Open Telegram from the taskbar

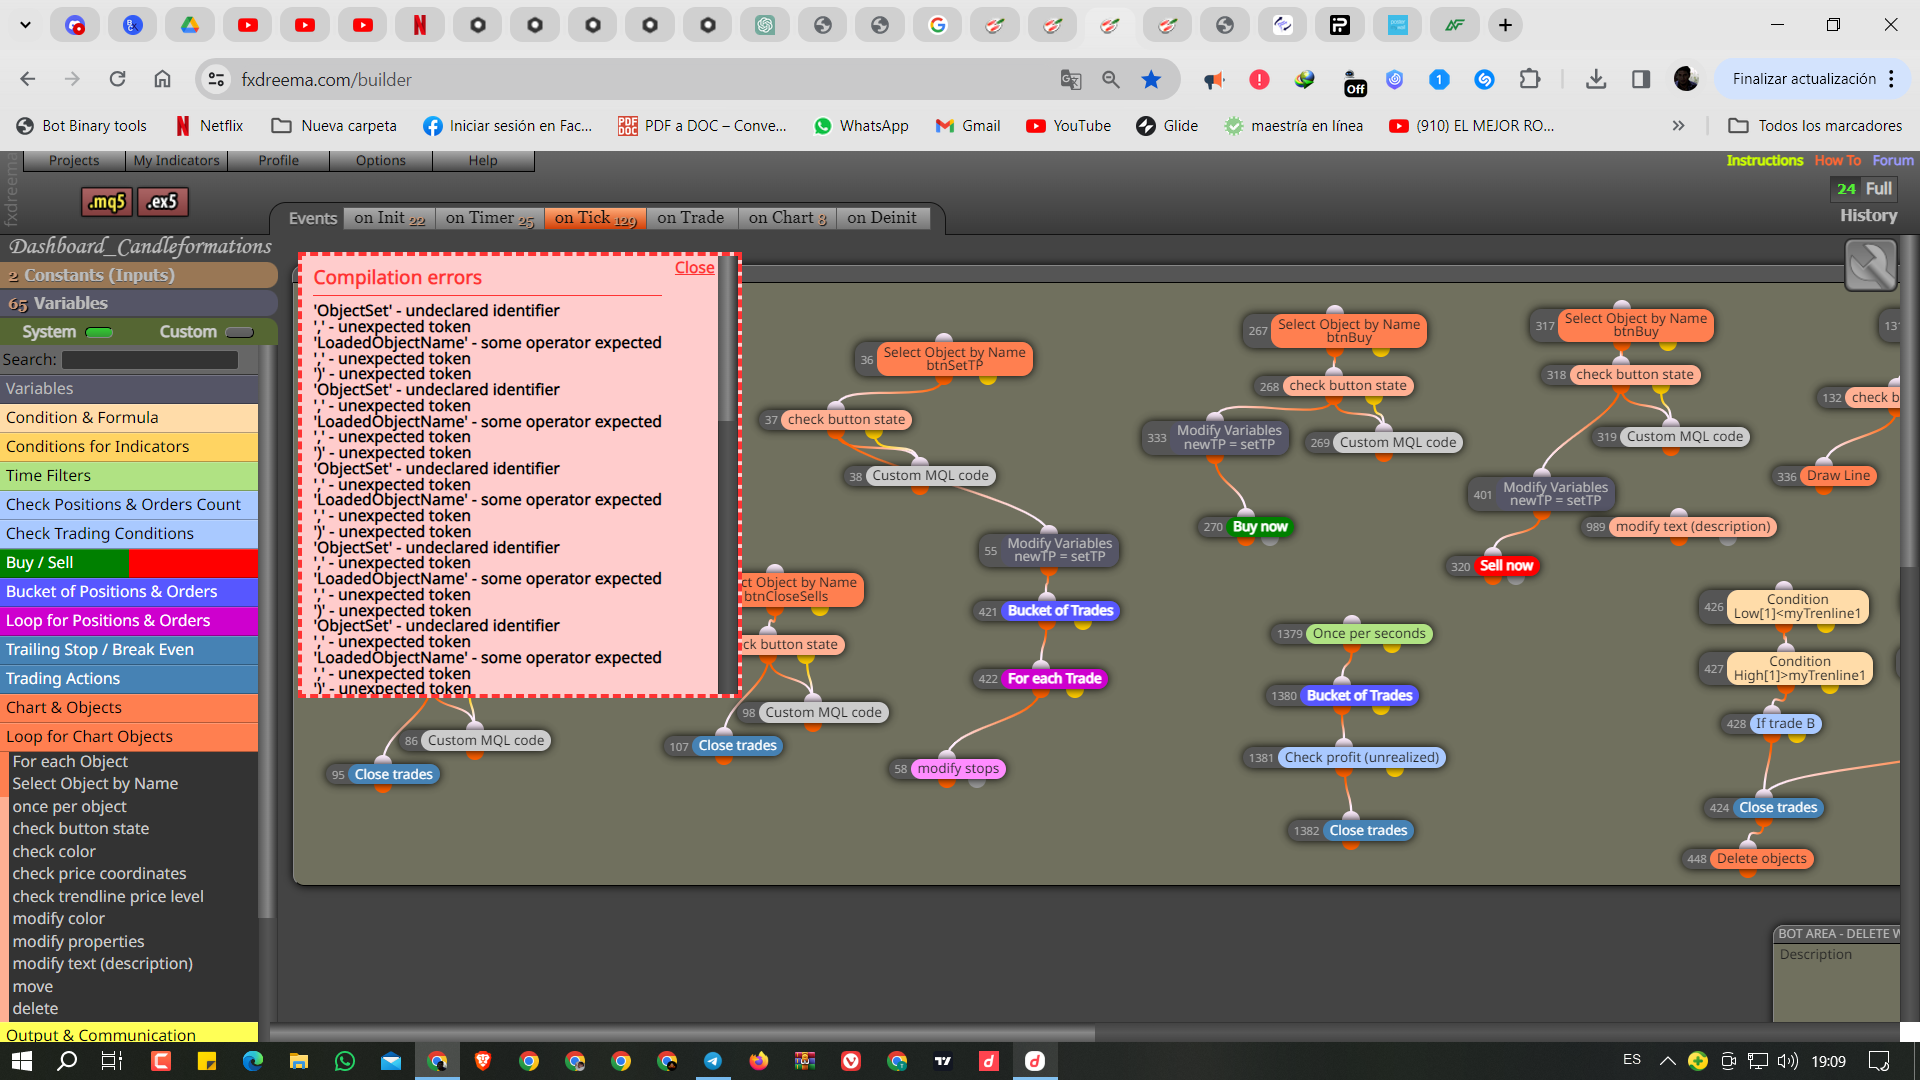tap(713, 1061)
